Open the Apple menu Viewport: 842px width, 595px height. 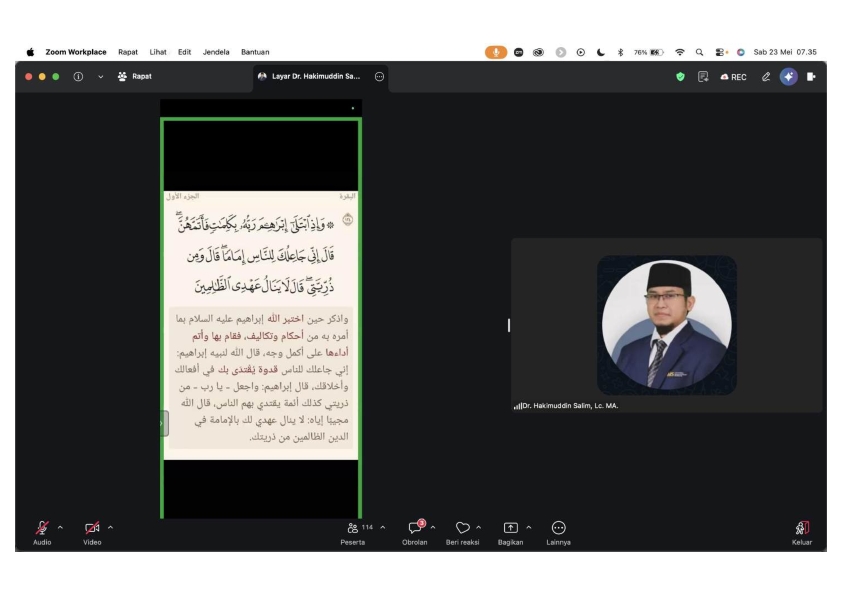[31, 52]
